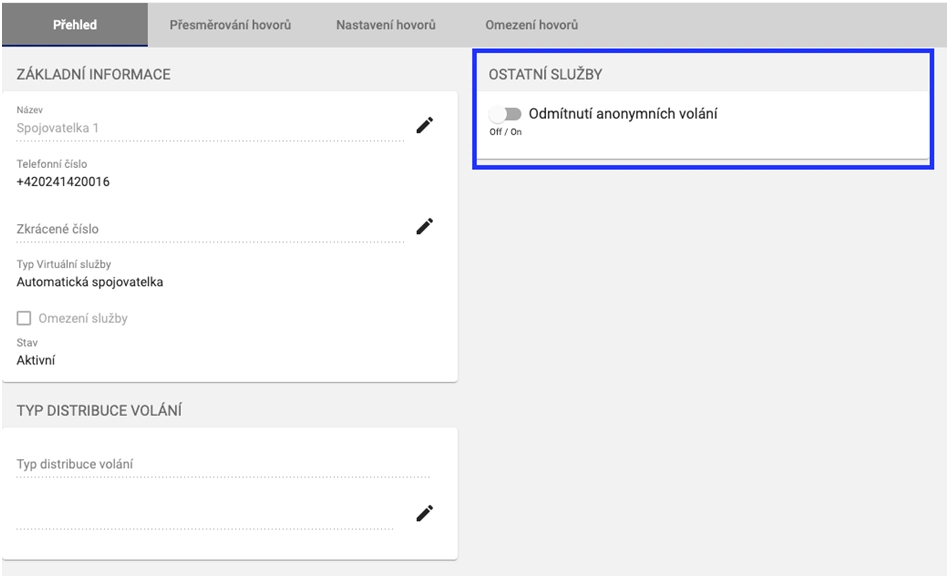949x578 pixels.
Task: Enable Odmítnutí anonymních volání switch
Action: [506, 115]
